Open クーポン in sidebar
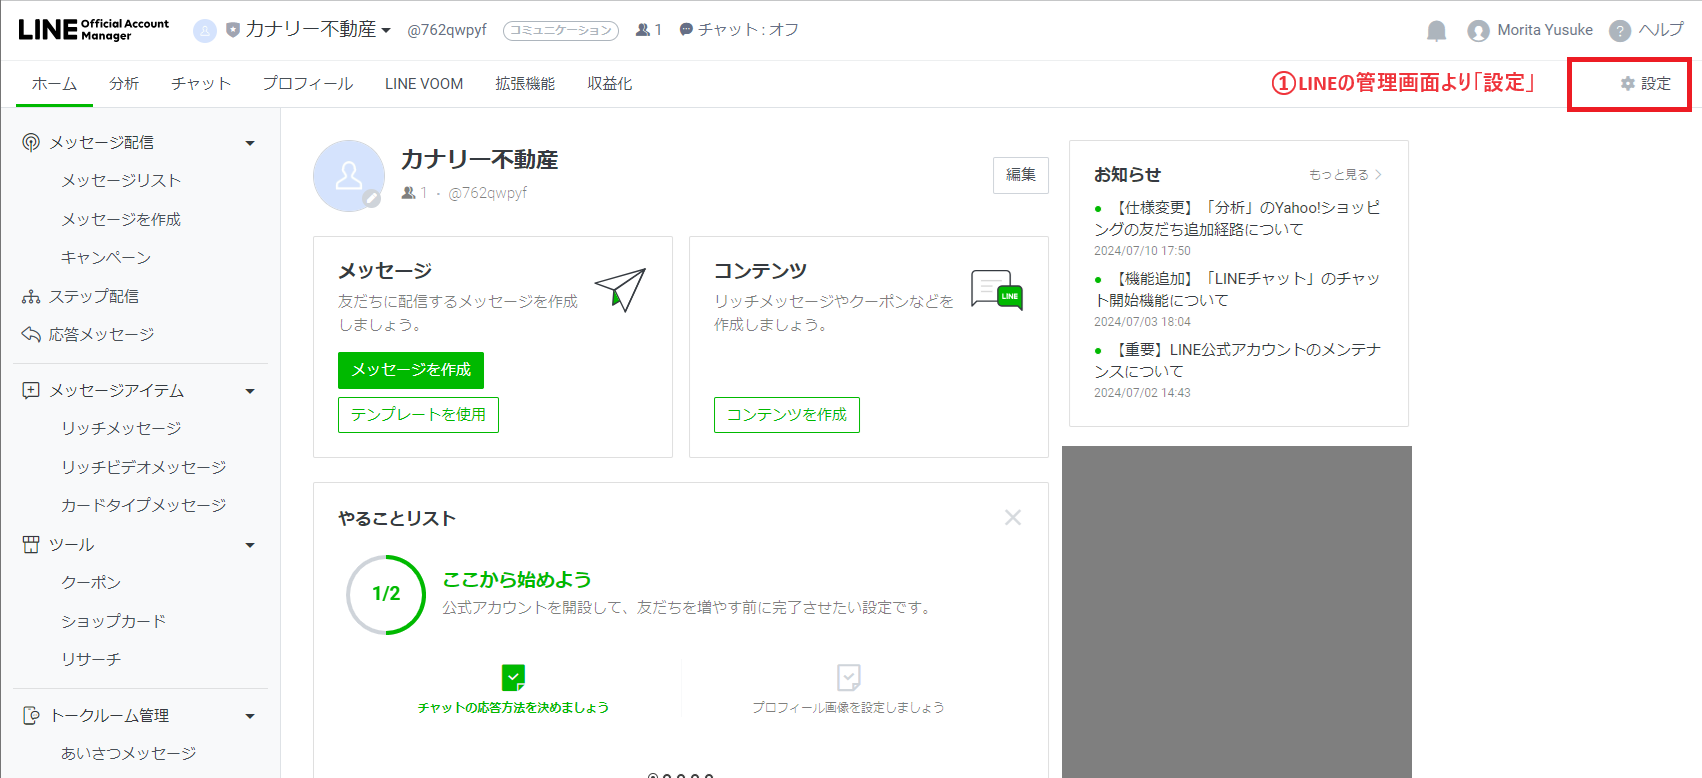The image size is (1702, 778). pyautogui.click(x=91, y=582)
